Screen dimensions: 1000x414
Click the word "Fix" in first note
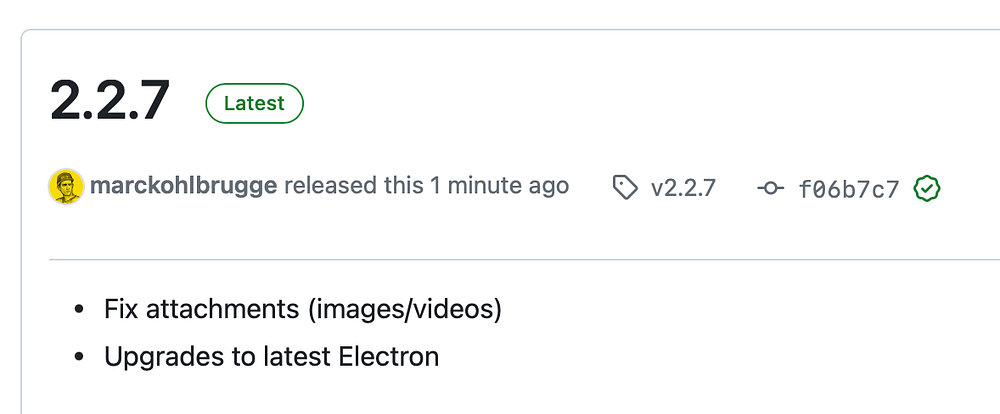[x=121, y=309]
